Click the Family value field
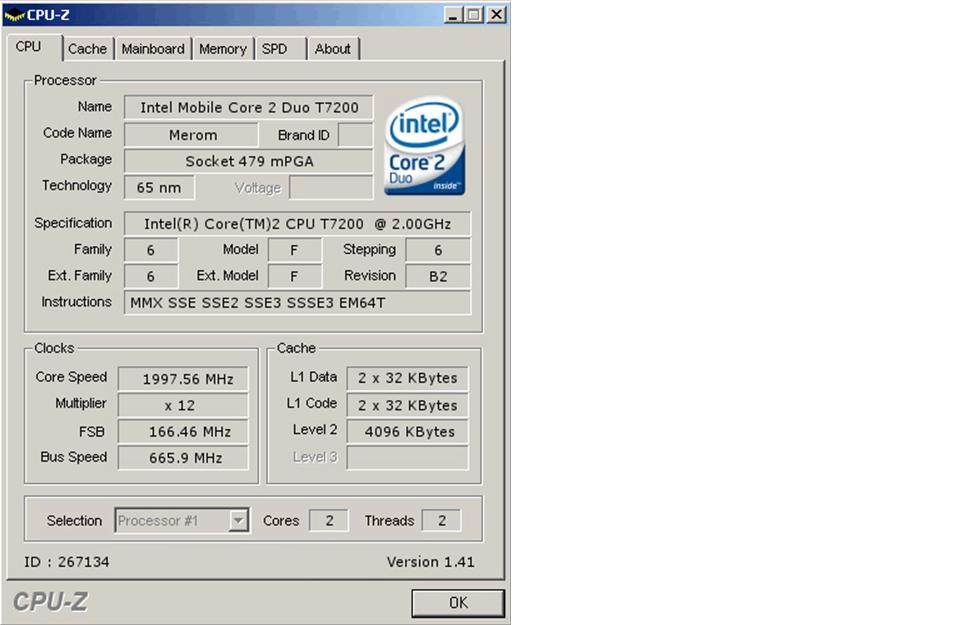The width and height of the screenshot is (960, 625). coord(151,250)
